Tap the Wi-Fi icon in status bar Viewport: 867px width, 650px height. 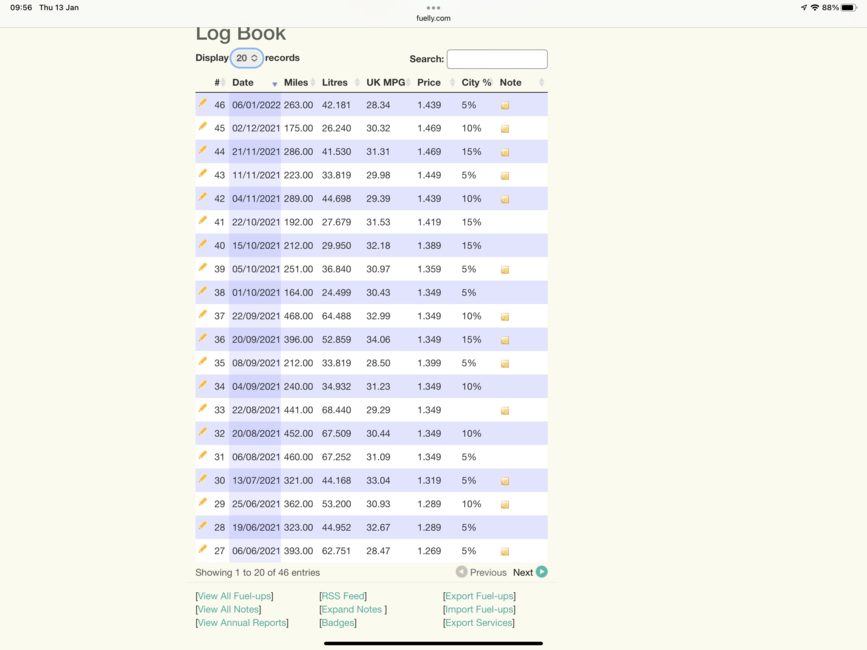click(814, 8)
